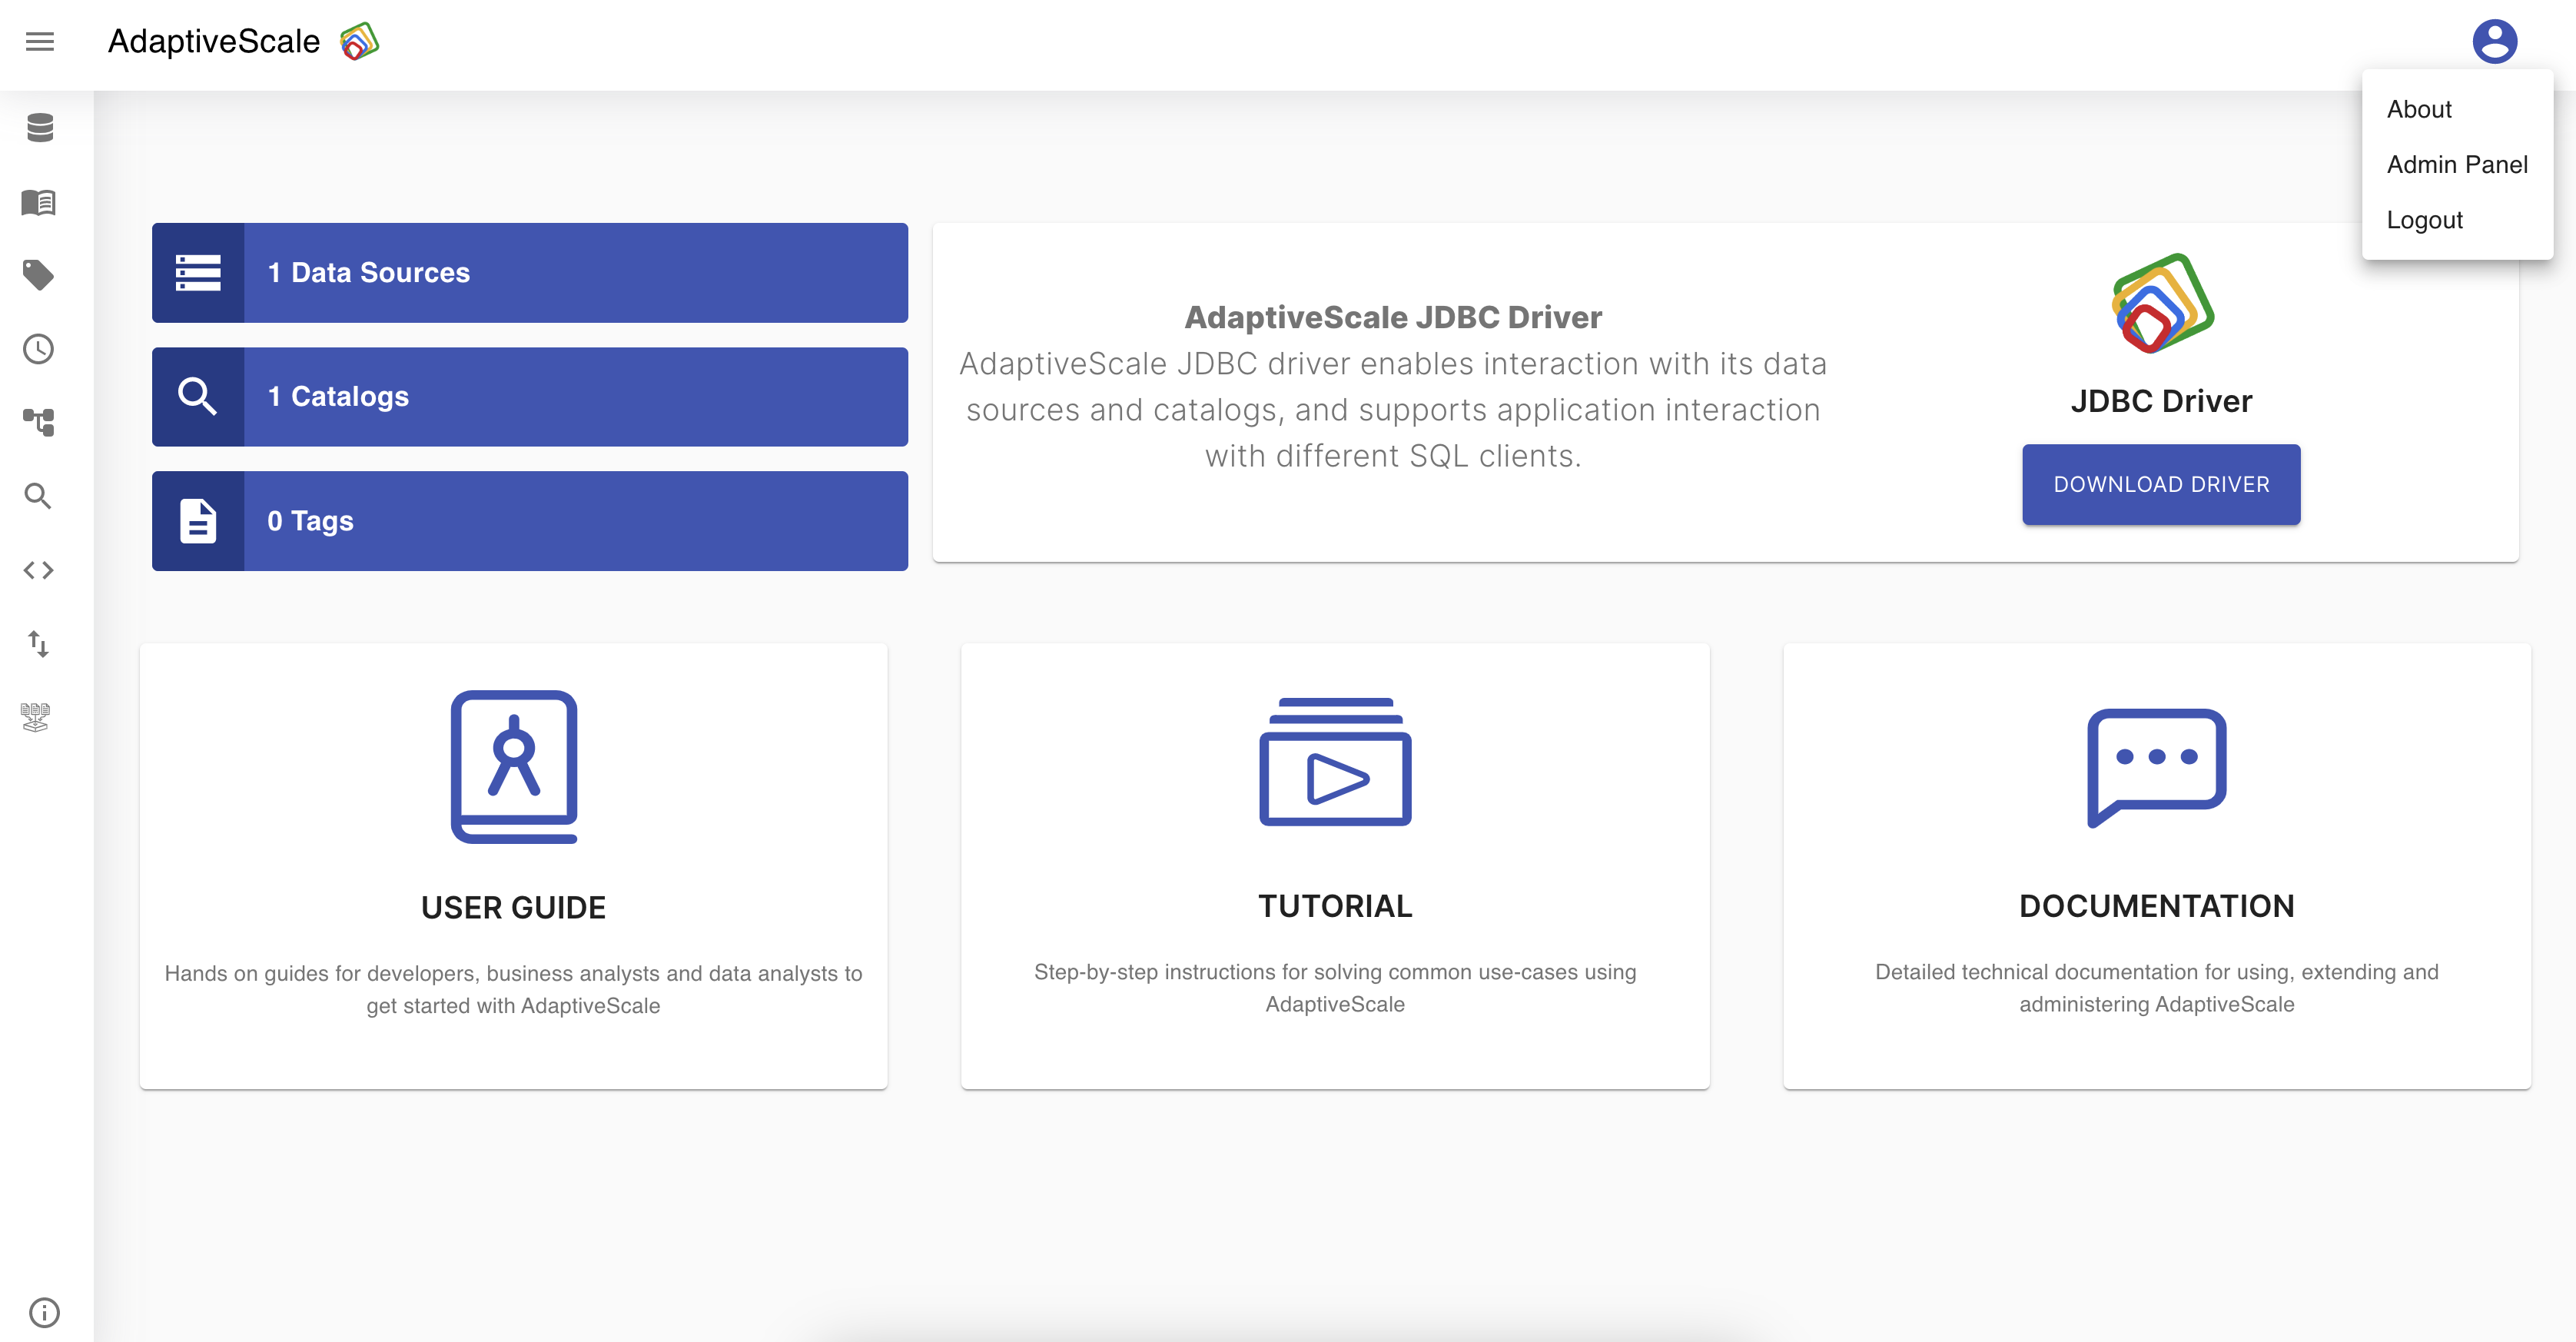This screenshot has height=1342, width=2576.
Task: Click the JDBC Driver label
Action: click(x=2161, y=401)
